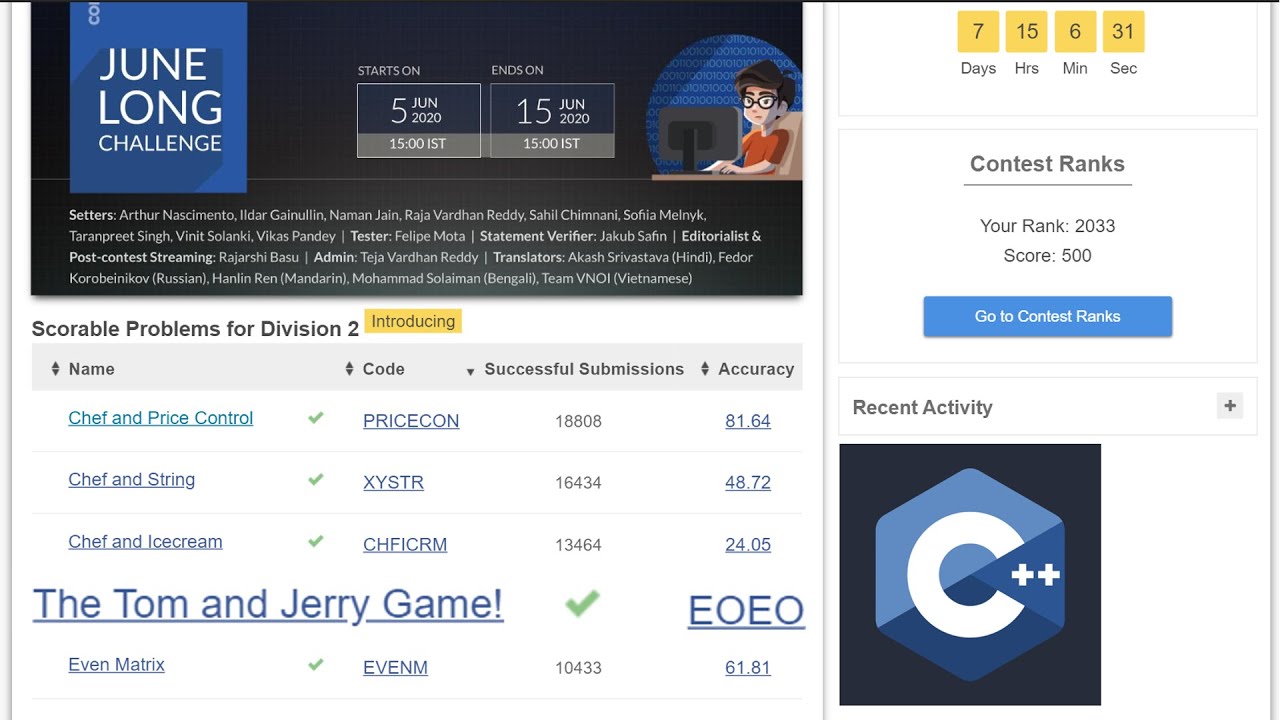Screen dimensions: 1280x720
Task: Sort by Code column arrows
Action: point(349,369)
